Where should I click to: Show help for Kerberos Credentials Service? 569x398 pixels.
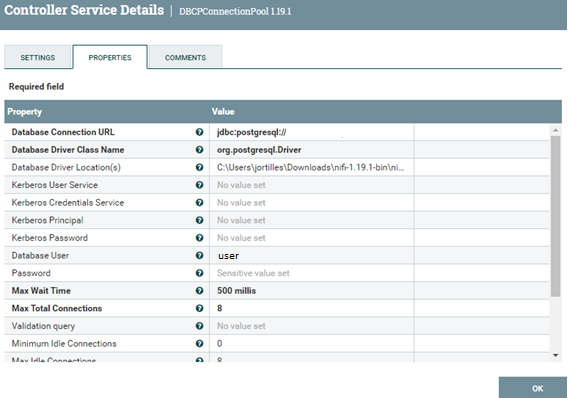pyautogui.click(x=199, y=202)
